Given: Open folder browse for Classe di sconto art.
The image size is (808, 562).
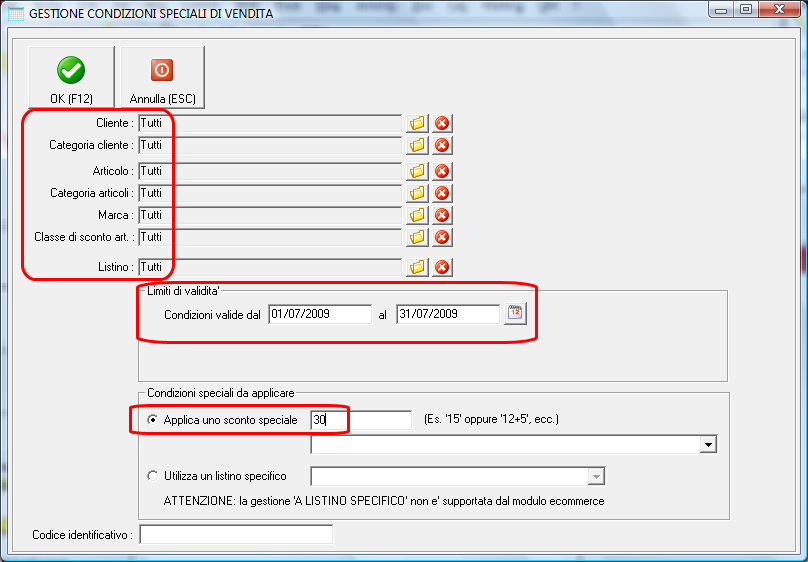Looking at the screenshot, I should point(417,237).
